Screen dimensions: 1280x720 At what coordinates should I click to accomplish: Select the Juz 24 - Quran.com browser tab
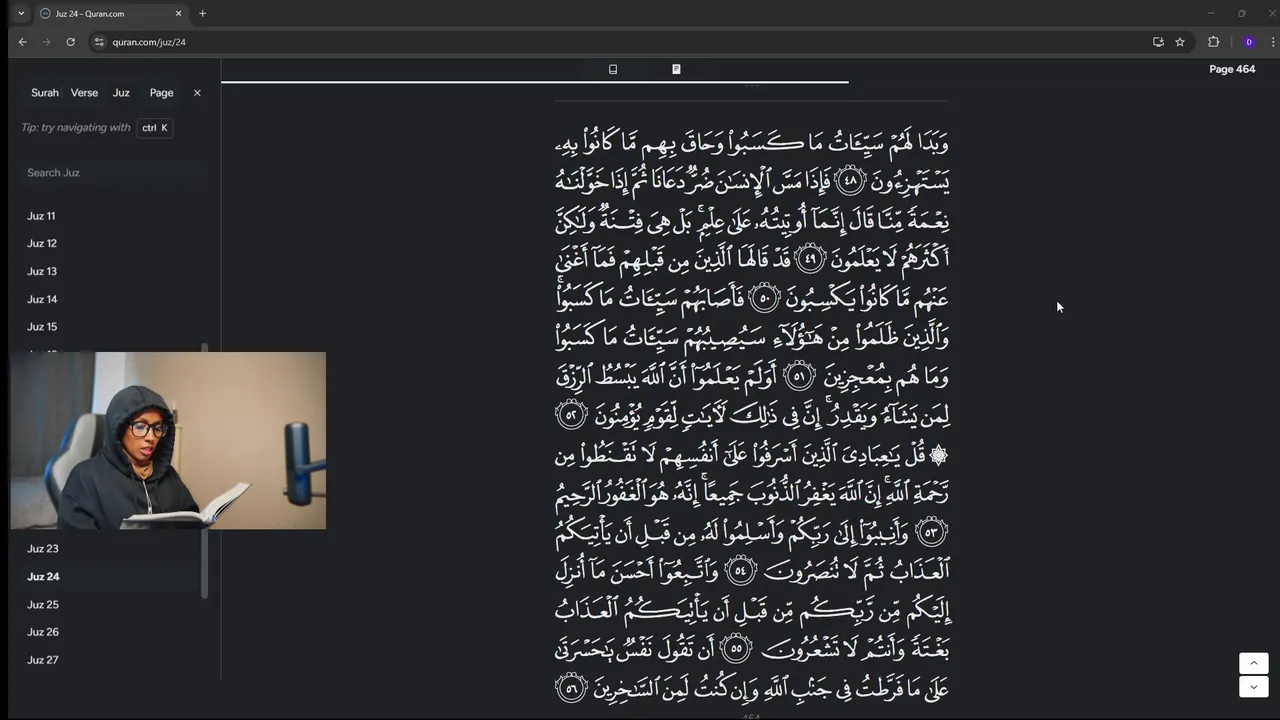tap(109, 13)
